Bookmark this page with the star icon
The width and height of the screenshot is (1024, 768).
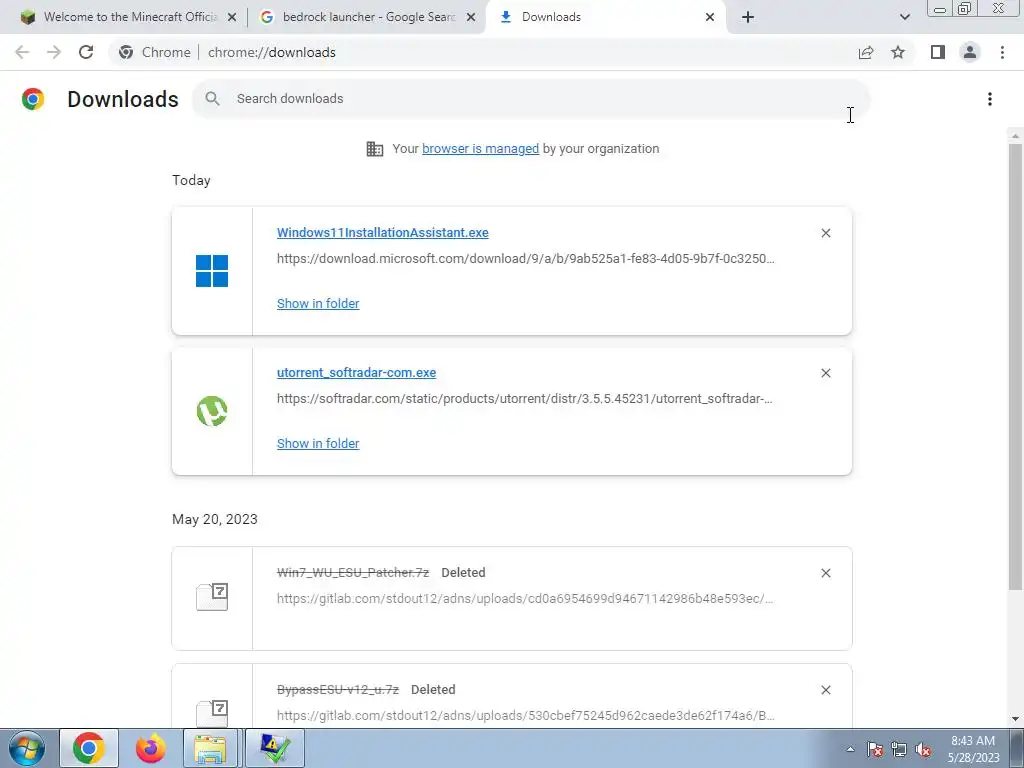click(898, 52)
